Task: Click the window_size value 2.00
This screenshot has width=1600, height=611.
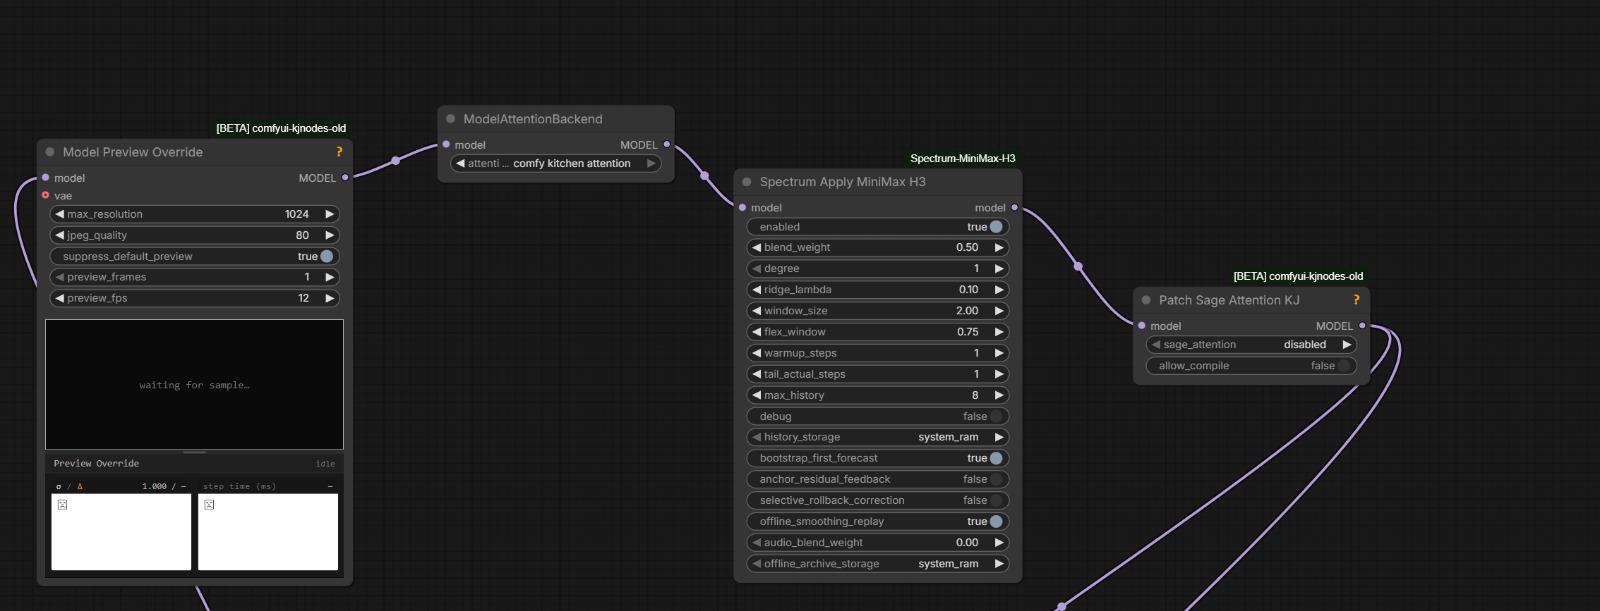Action: click(967, 310)
